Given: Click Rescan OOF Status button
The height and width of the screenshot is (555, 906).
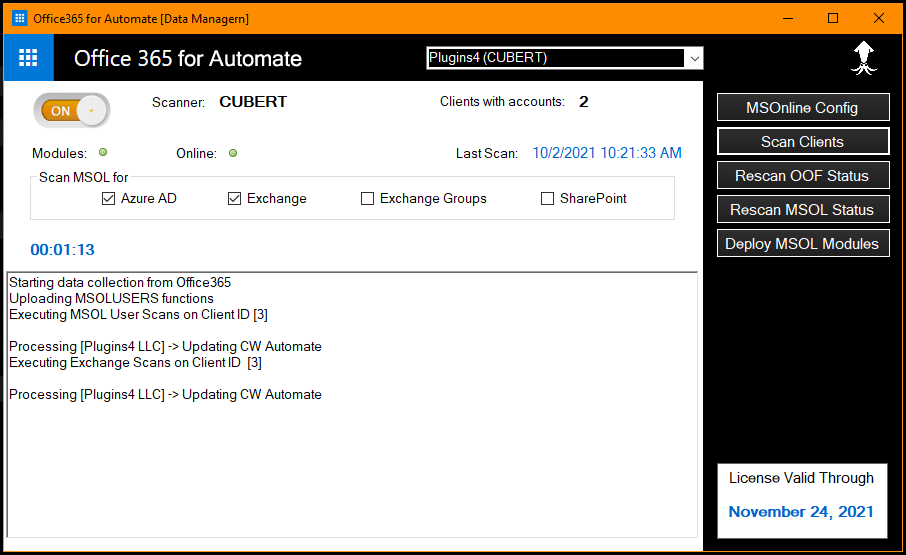Looking at the screenshot, I should (803, 176).
